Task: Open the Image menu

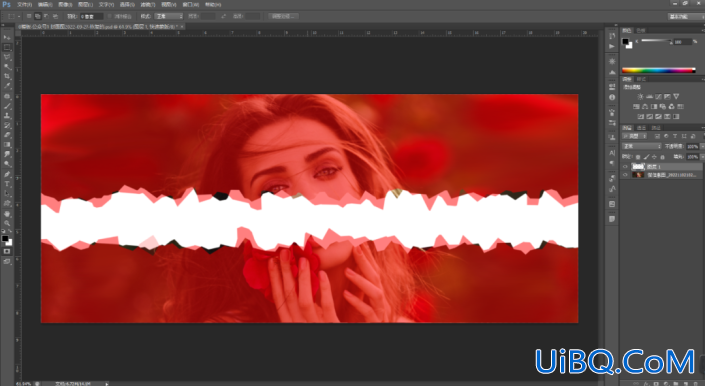Action: point(65,4)
